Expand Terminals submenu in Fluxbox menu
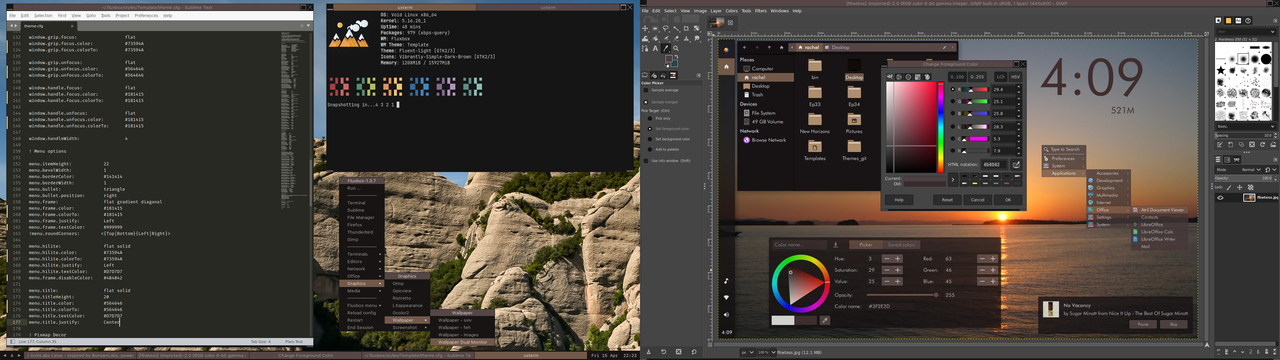 coord(362,254)
